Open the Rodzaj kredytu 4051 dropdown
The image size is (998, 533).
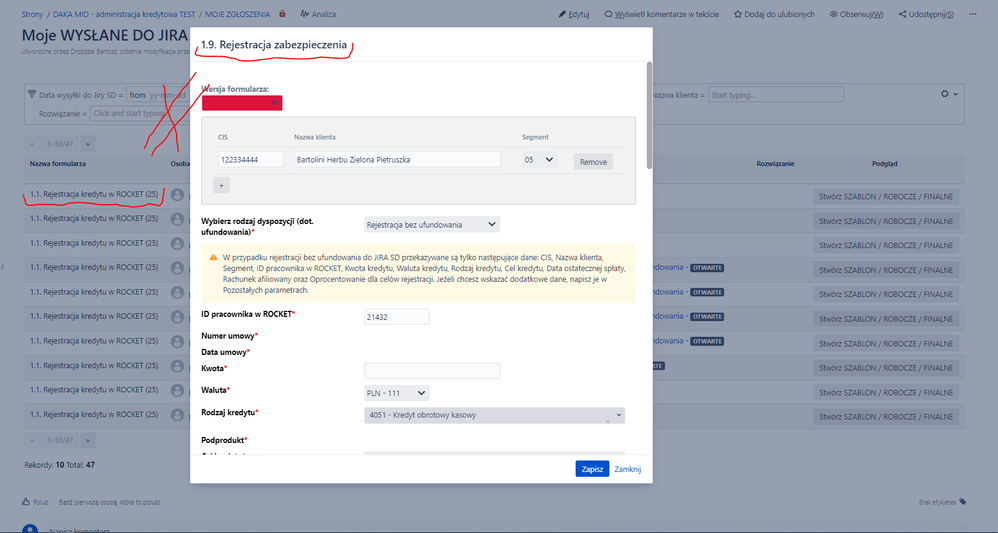pos(495,415)
